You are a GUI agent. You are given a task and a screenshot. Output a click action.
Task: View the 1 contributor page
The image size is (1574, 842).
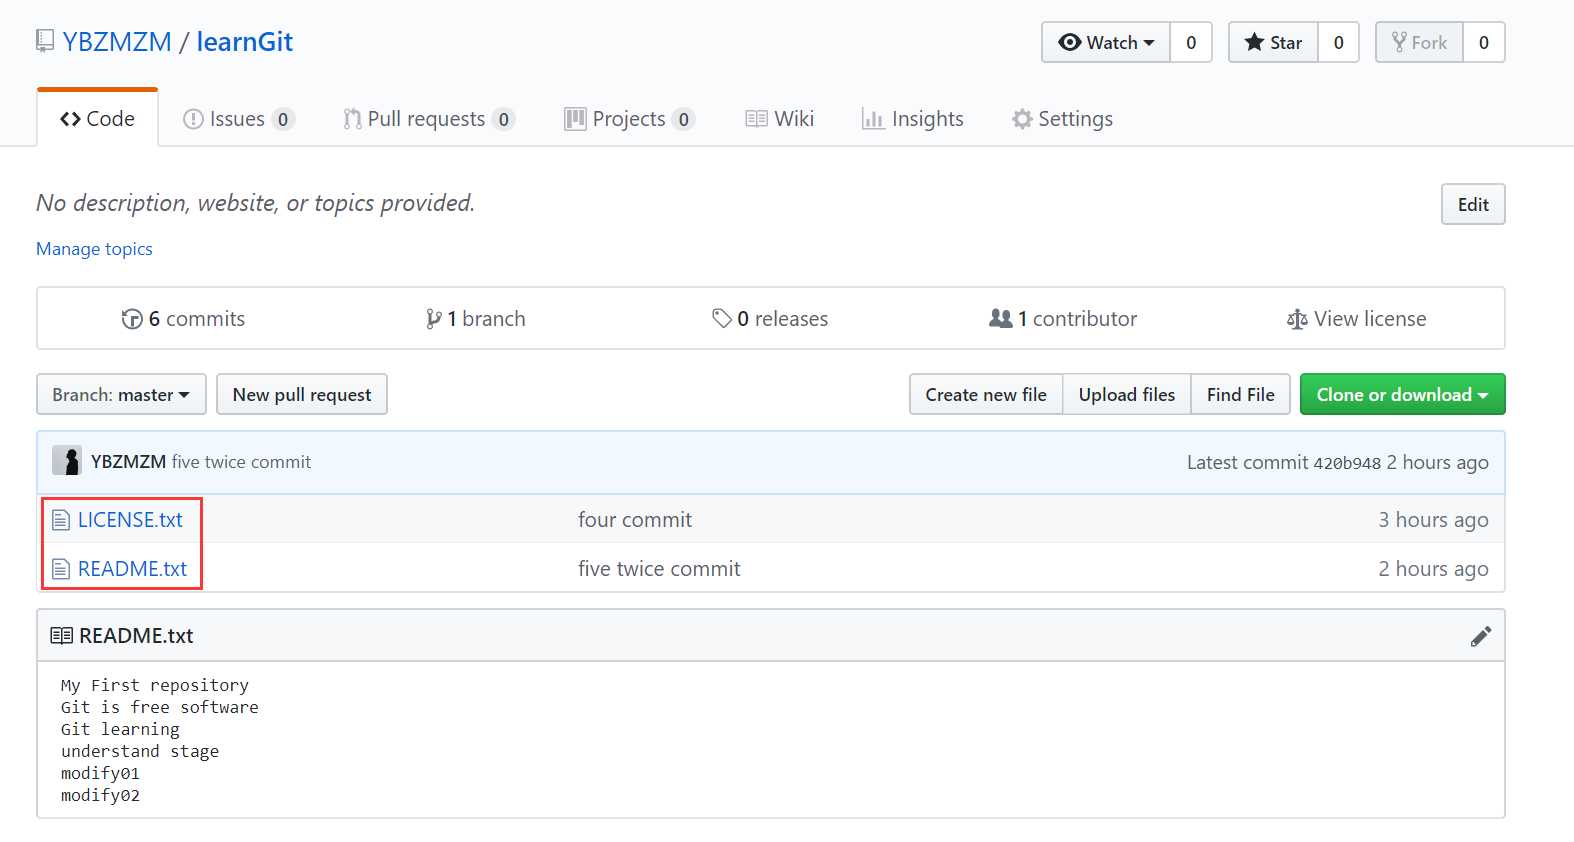point(1063,319)
